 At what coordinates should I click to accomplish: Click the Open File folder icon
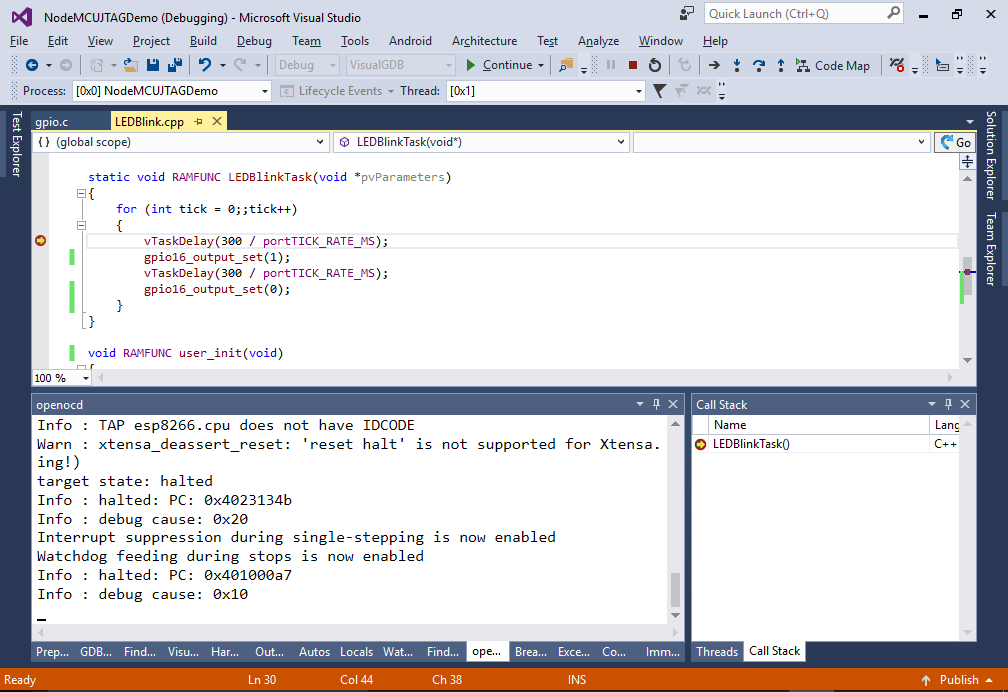(131, 65)
